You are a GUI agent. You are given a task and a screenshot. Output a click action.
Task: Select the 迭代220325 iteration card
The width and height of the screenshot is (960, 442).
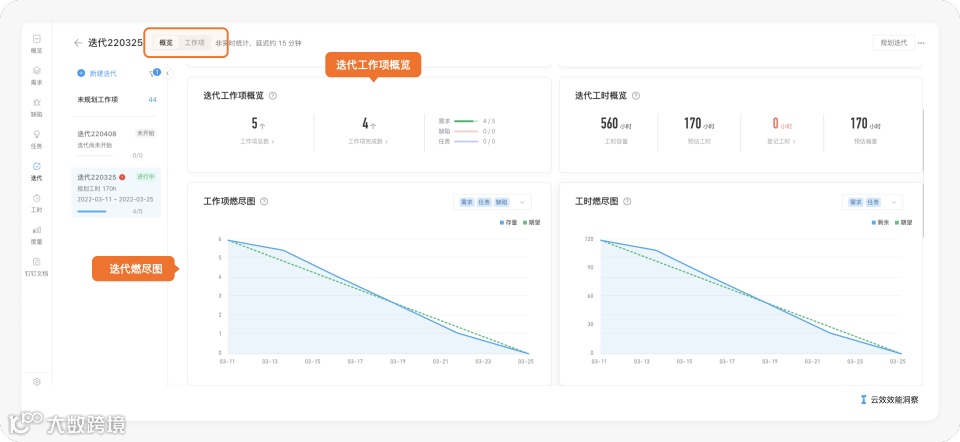(x=116, y=193)
